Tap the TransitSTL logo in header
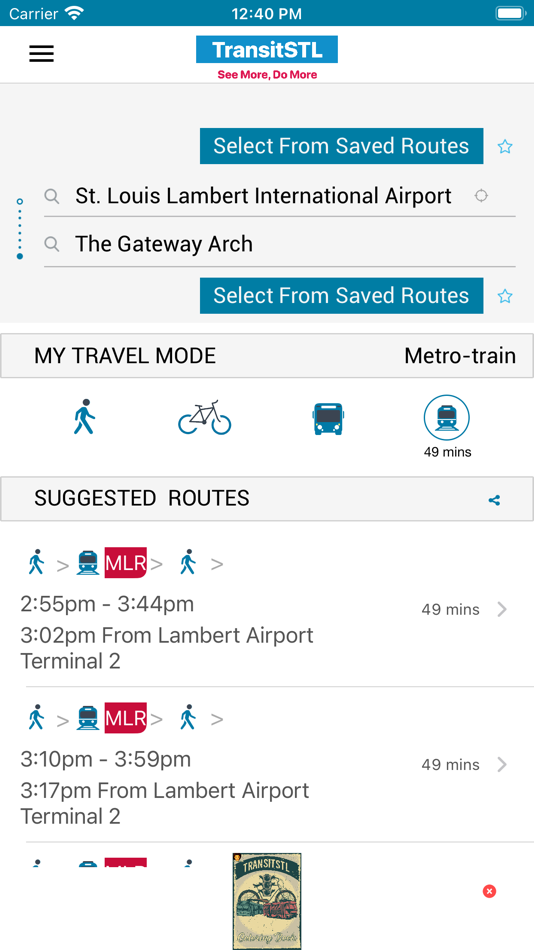 [267, 58]
